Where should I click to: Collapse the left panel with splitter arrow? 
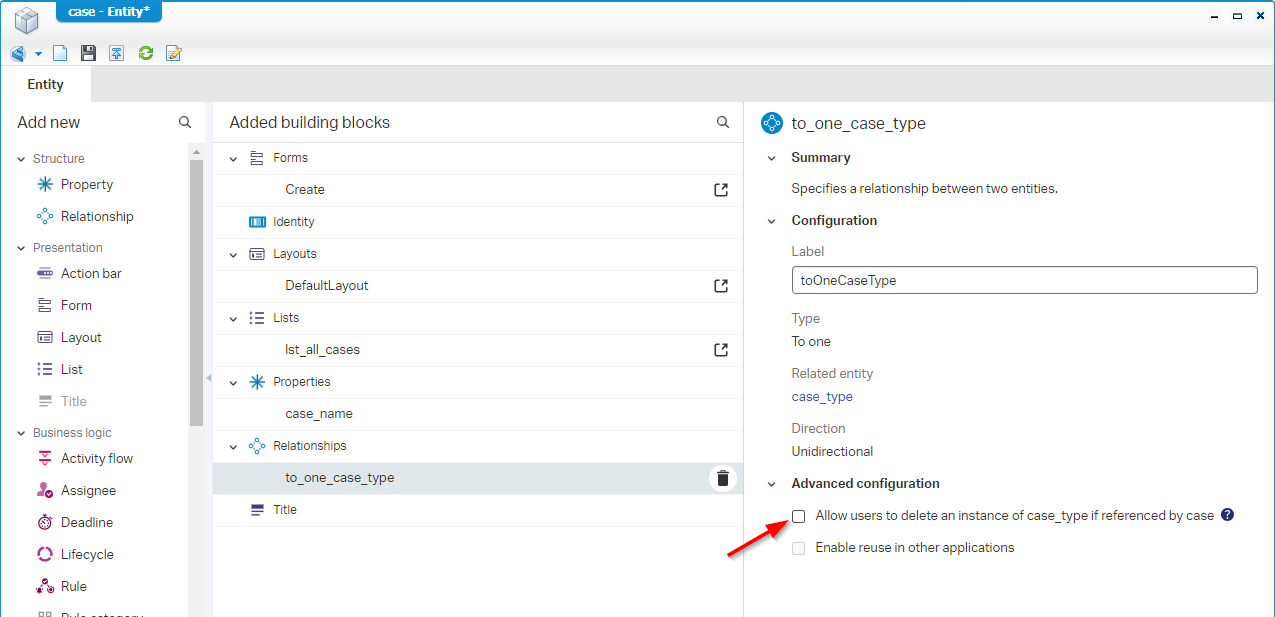click(x=208, y=378)
